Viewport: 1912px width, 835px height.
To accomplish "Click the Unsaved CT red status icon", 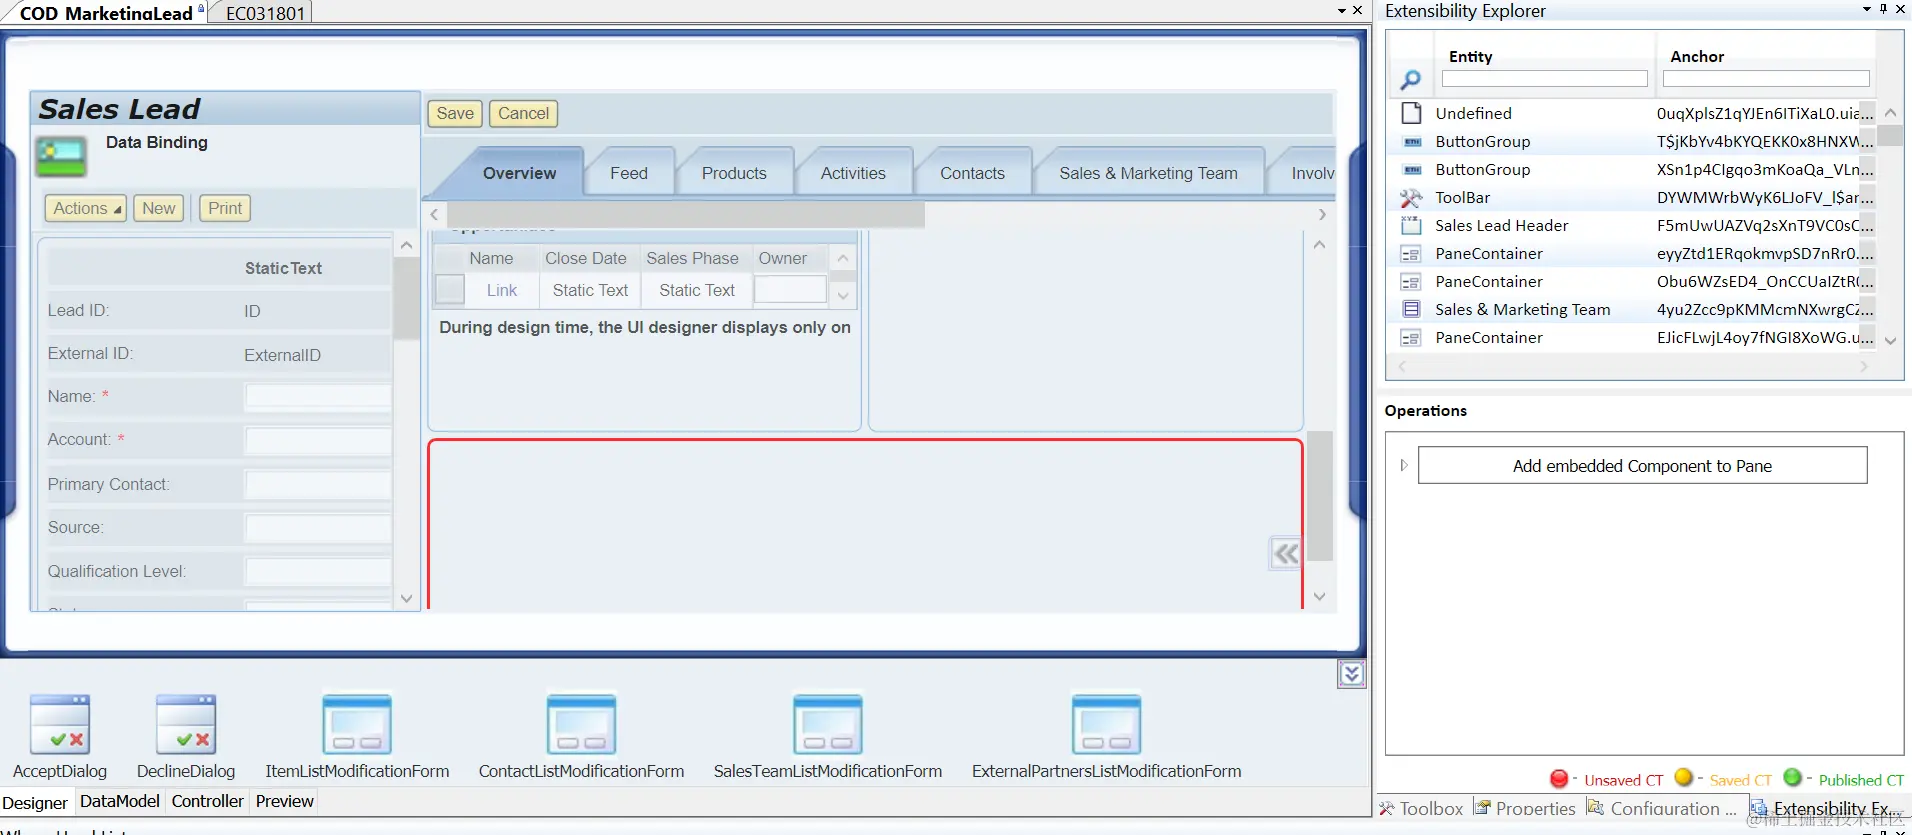I will tap(1558, 778).
